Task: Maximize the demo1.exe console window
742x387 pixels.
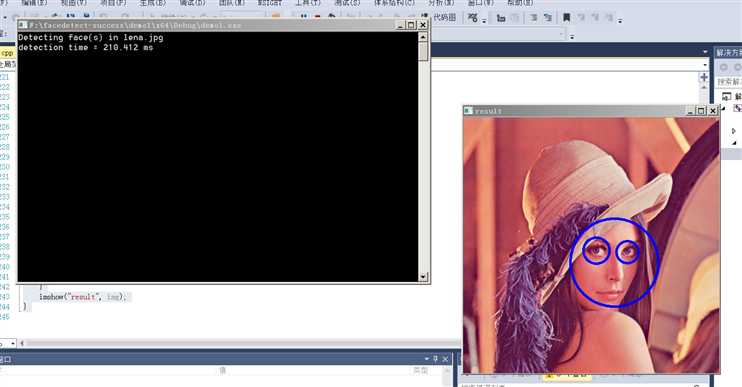Action: click(x=411, y=25)
